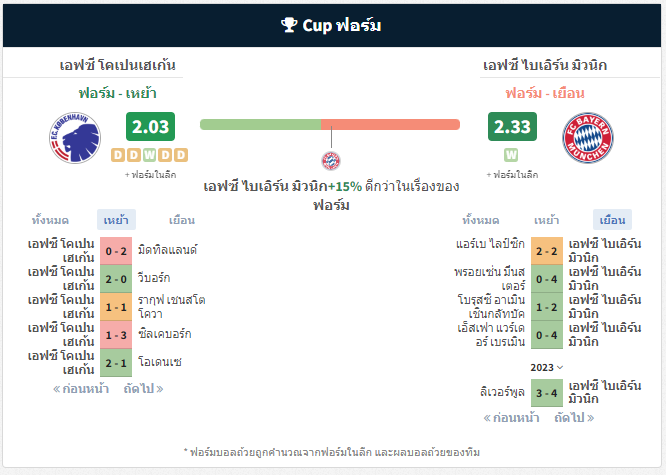Go to ก่อนหน้า page of Bayern matches
The width and height of the screenshot is (666, 475).
click(x=511, y=418)
